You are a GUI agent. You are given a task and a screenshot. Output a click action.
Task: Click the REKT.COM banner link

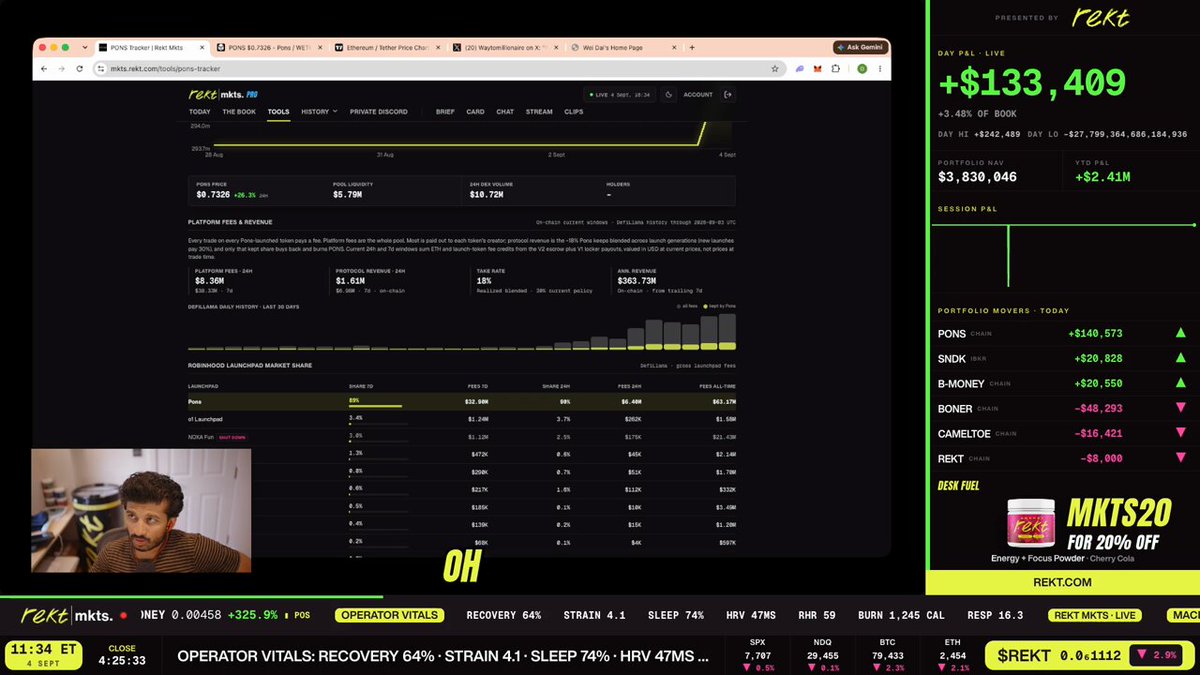coord(1062,582)
